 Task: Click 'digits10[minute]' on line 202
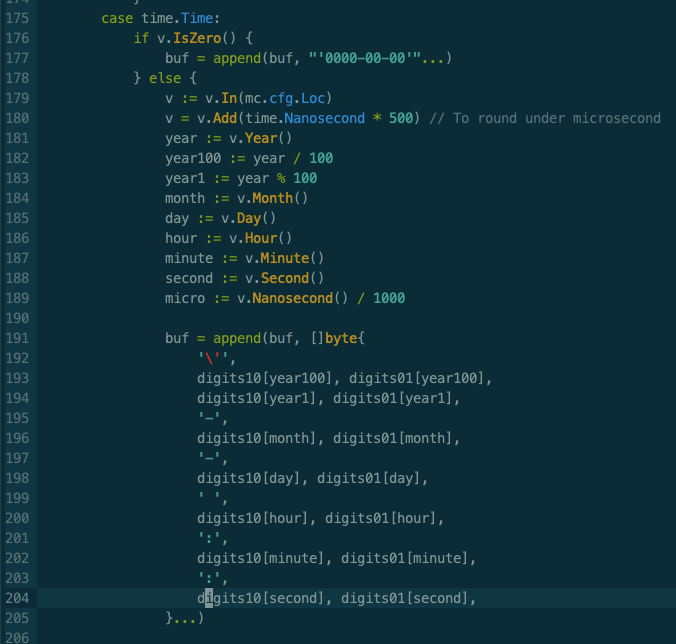coord(261,558)
